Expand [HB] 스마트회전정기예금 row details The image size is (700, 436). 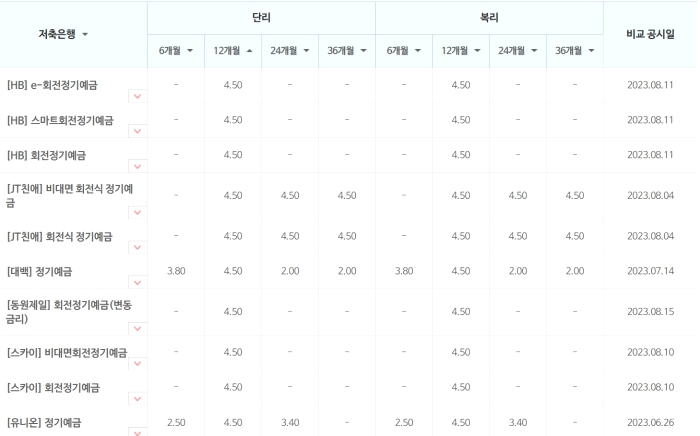138,131
